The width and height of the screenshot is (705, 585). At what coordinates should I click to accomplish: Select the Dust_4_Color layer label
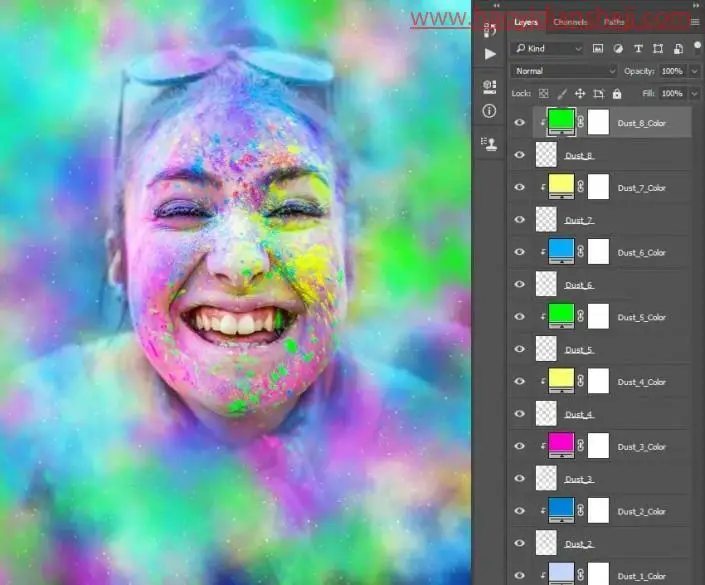tap(642, 382)
